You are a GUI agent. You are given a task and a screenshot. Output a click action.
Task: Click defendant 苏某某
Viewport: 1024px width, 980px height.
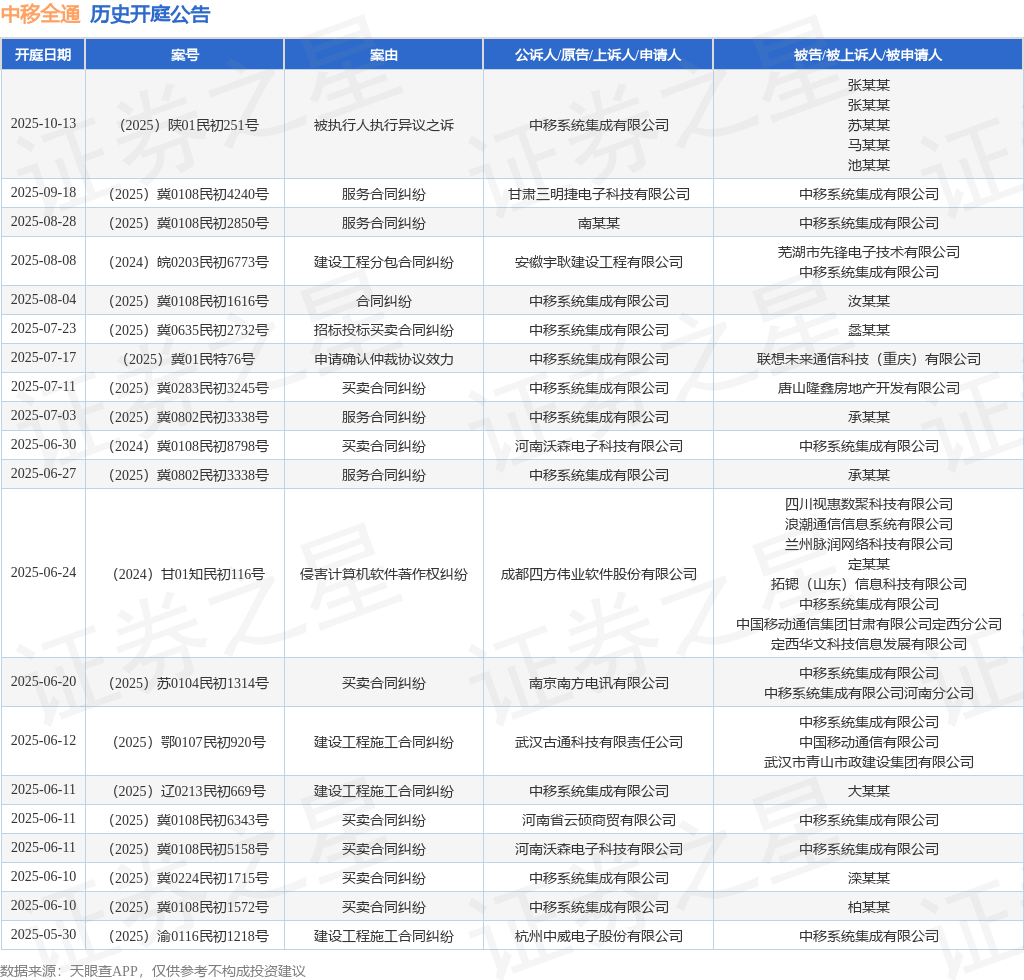click(x=869, y=125)
